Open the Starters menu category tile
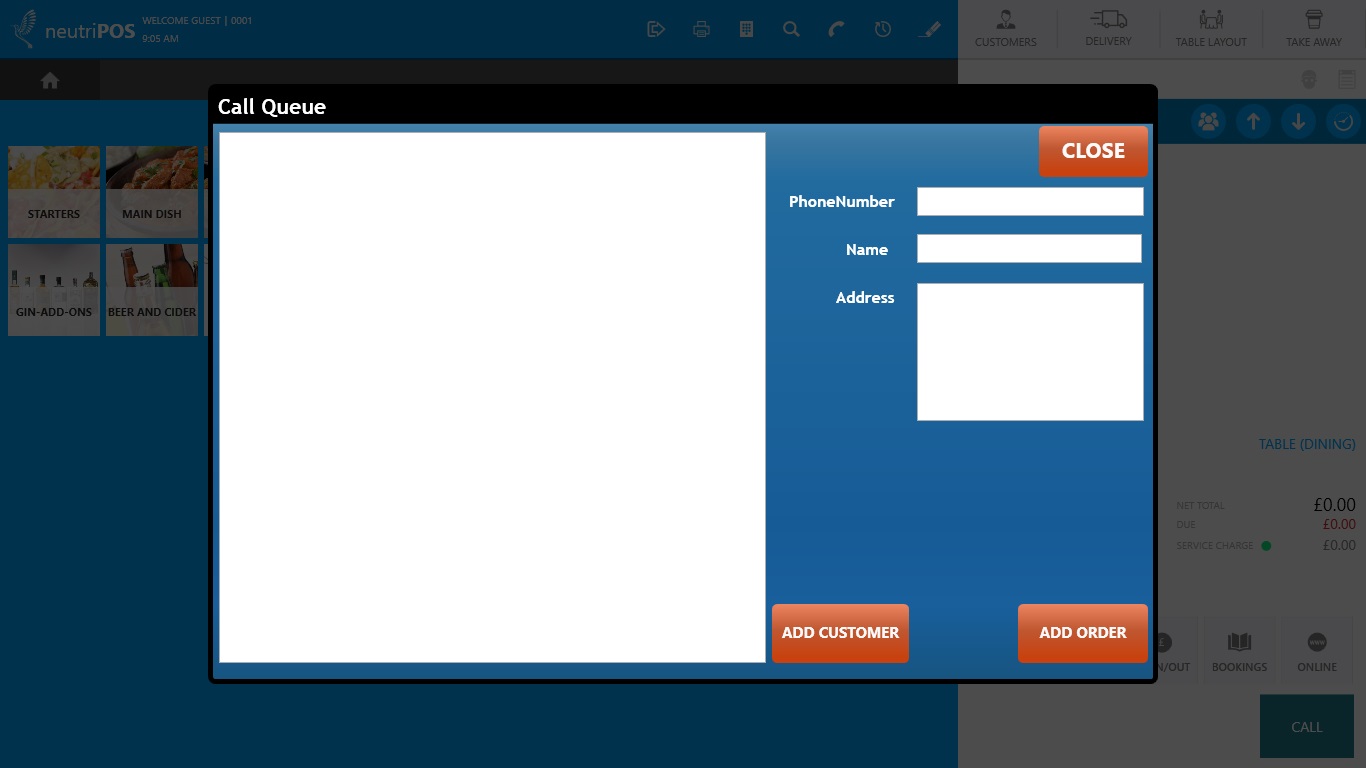The height and width of the screenshot is (768, 1366). pos(54,192)
